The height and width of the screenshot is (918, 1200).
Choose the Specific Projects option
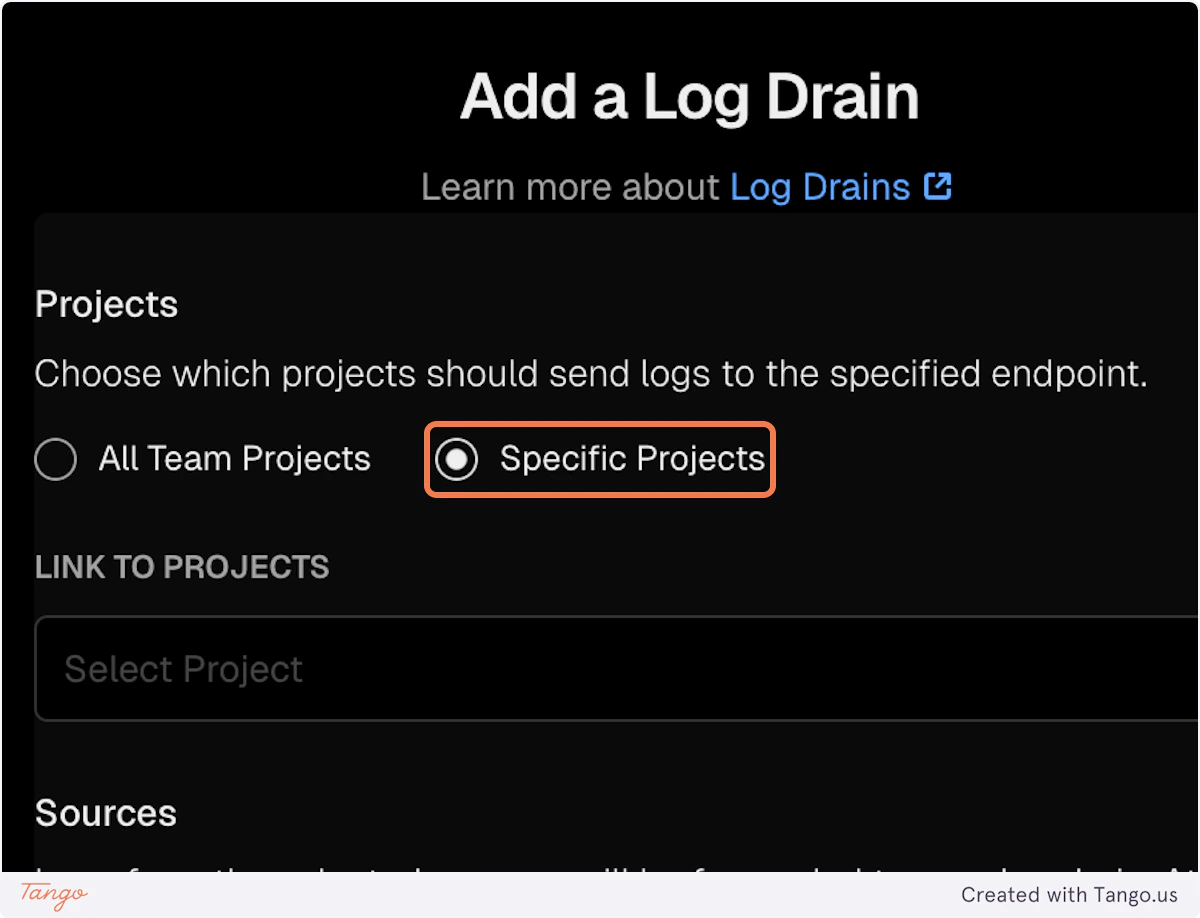(x=458, y=459)
